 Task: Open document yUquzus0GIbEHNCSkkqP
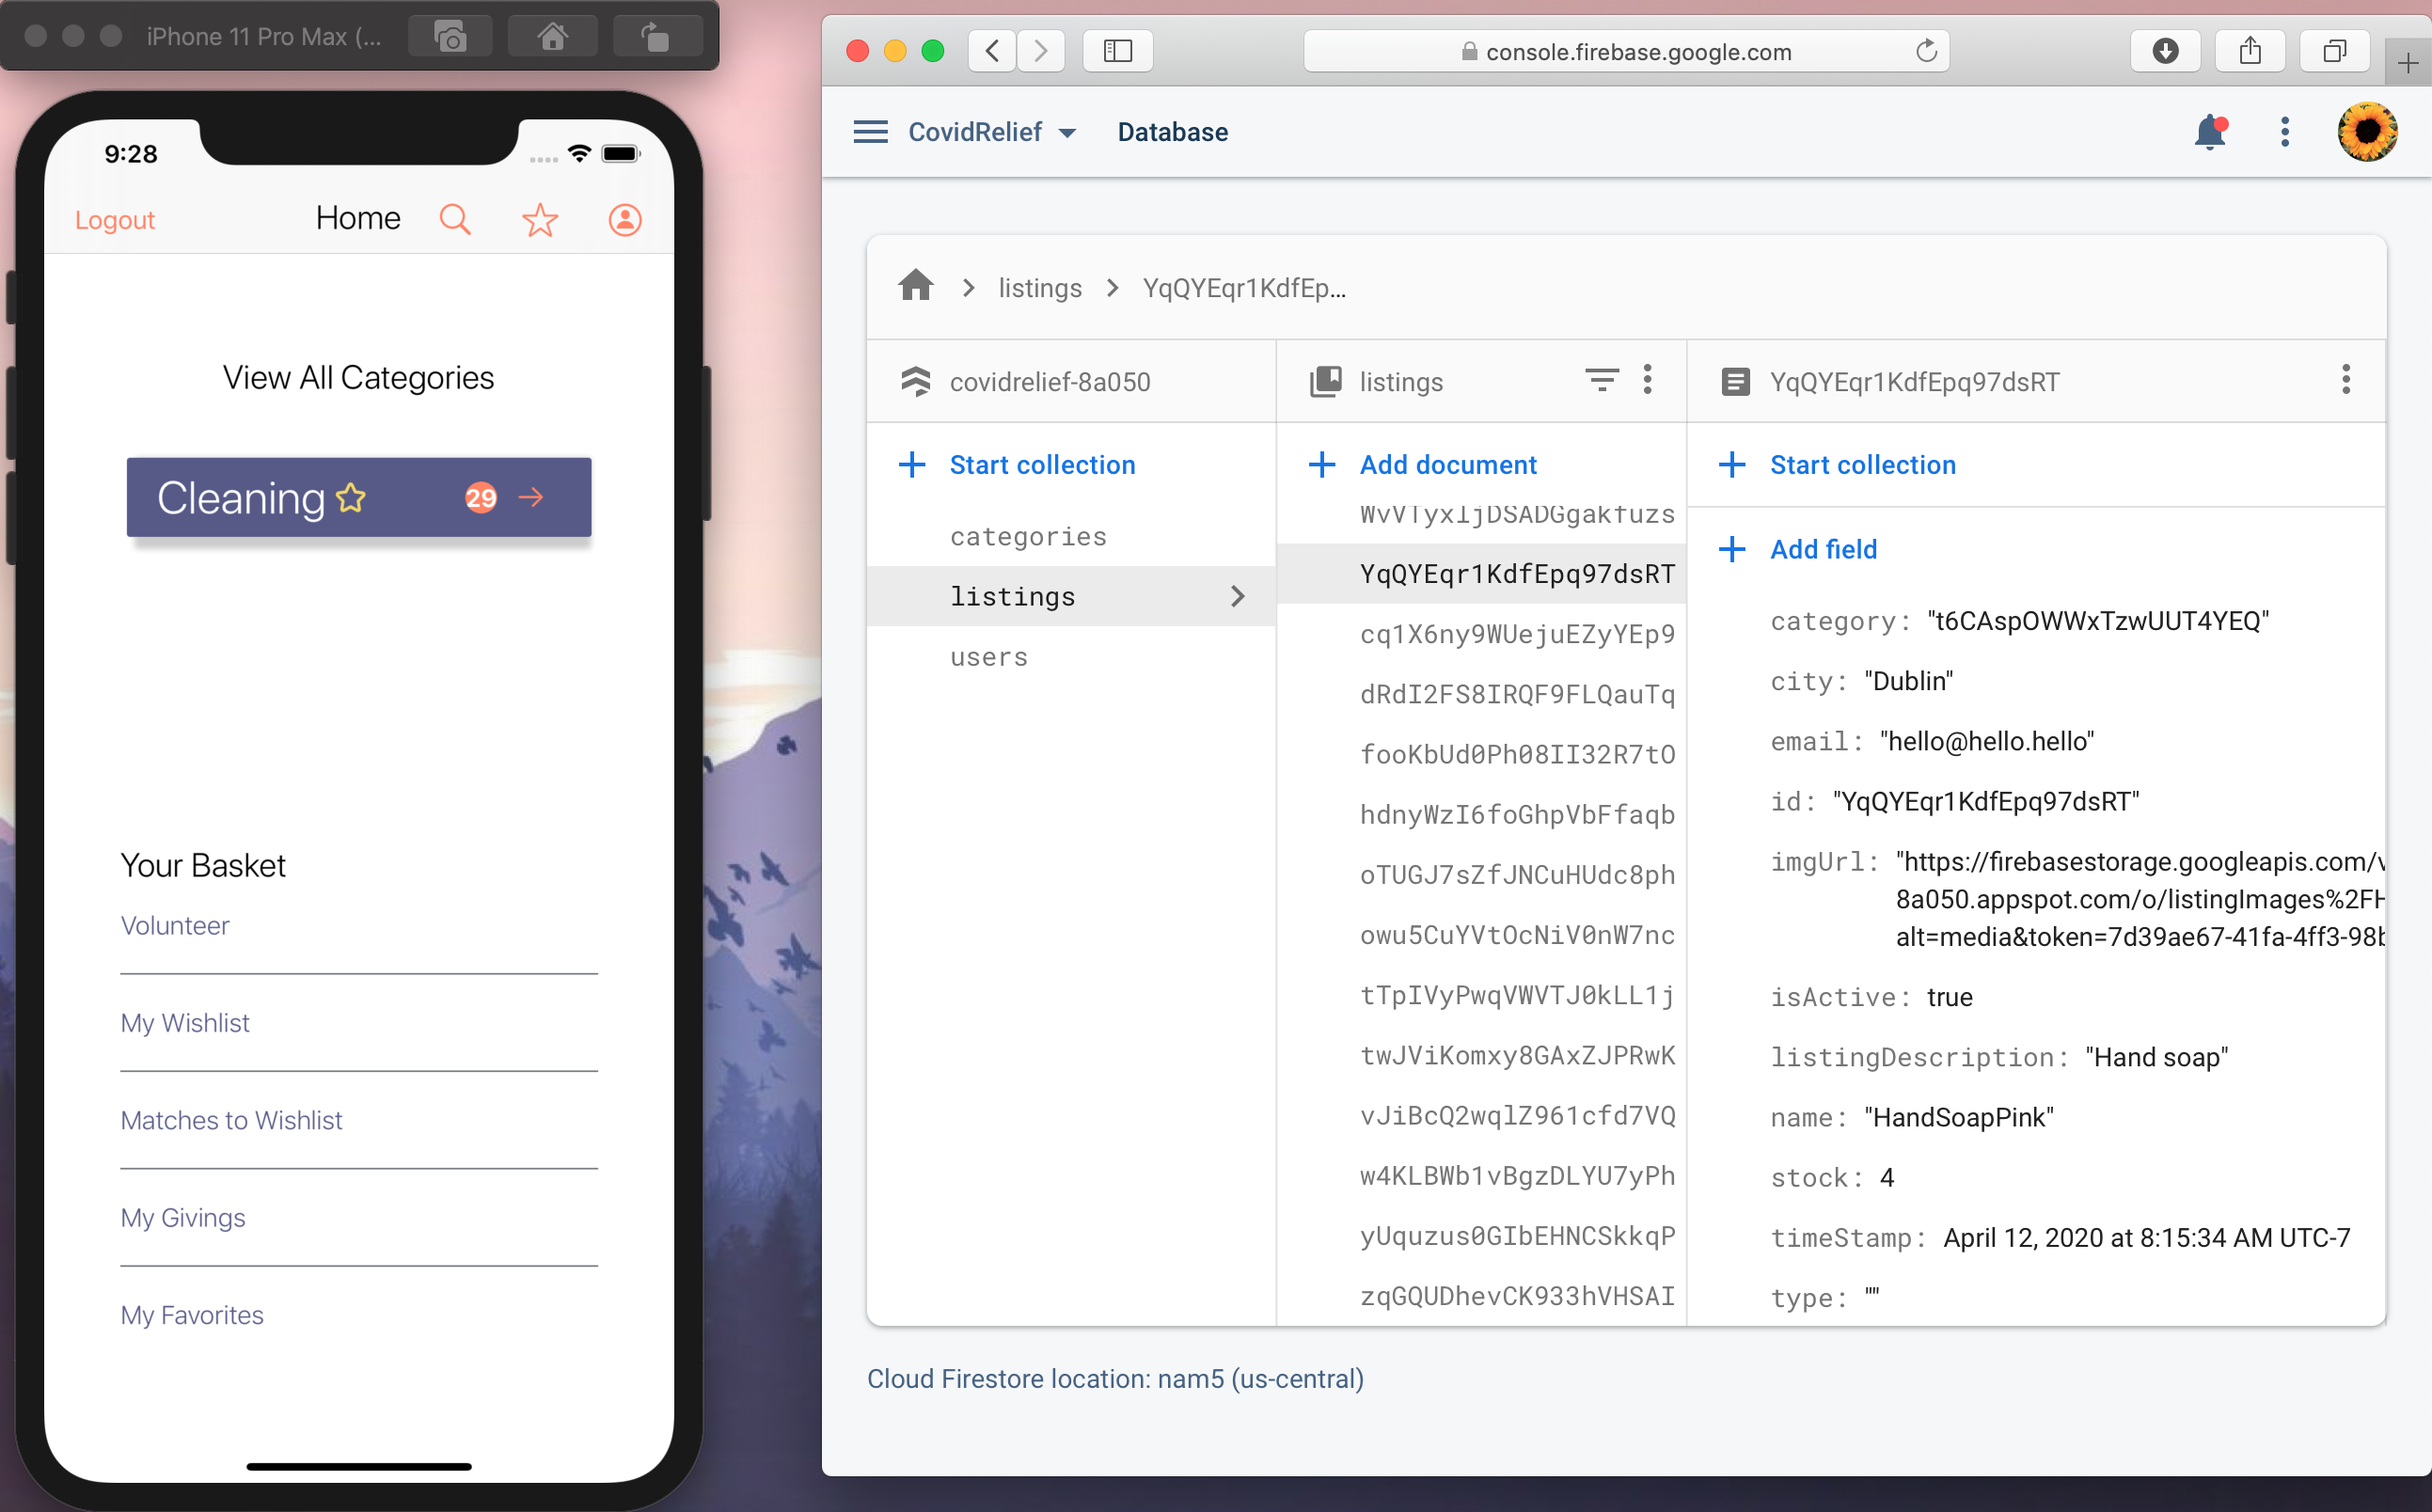(x=1517, y=1236)
